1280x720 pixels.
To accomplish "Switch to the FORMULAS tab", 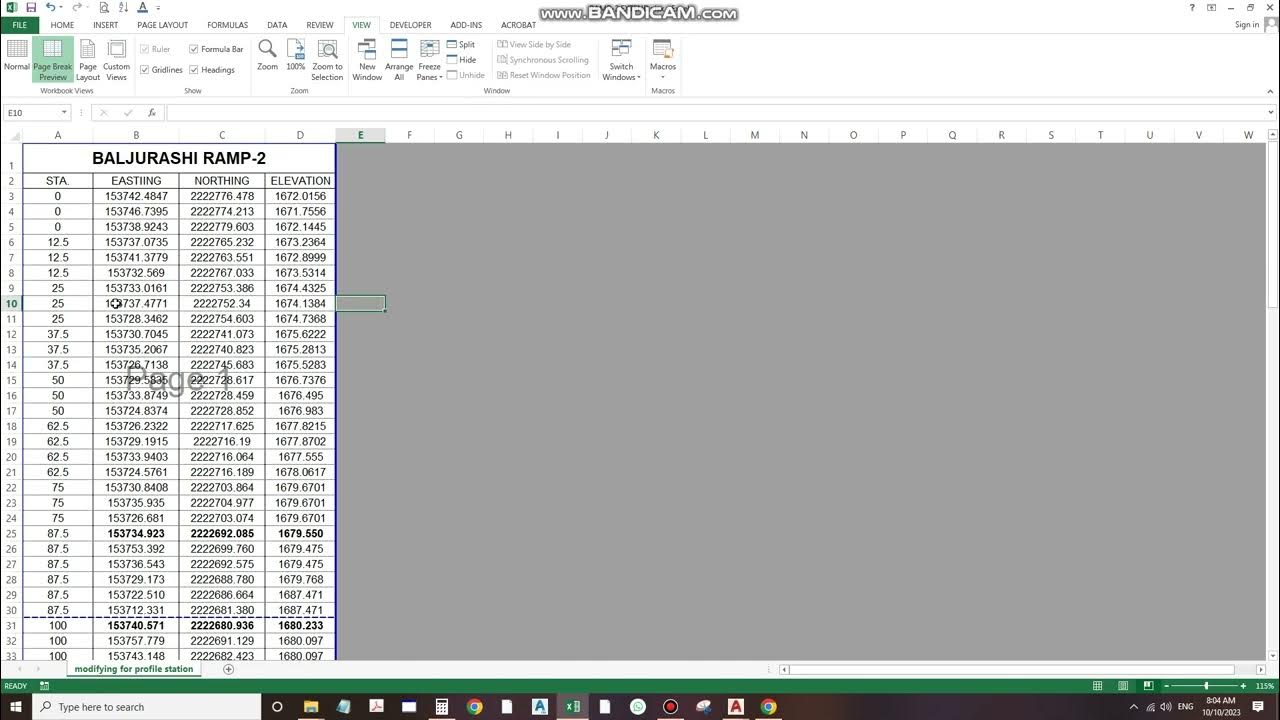I will pyautogui.click(x=227, y=25).
